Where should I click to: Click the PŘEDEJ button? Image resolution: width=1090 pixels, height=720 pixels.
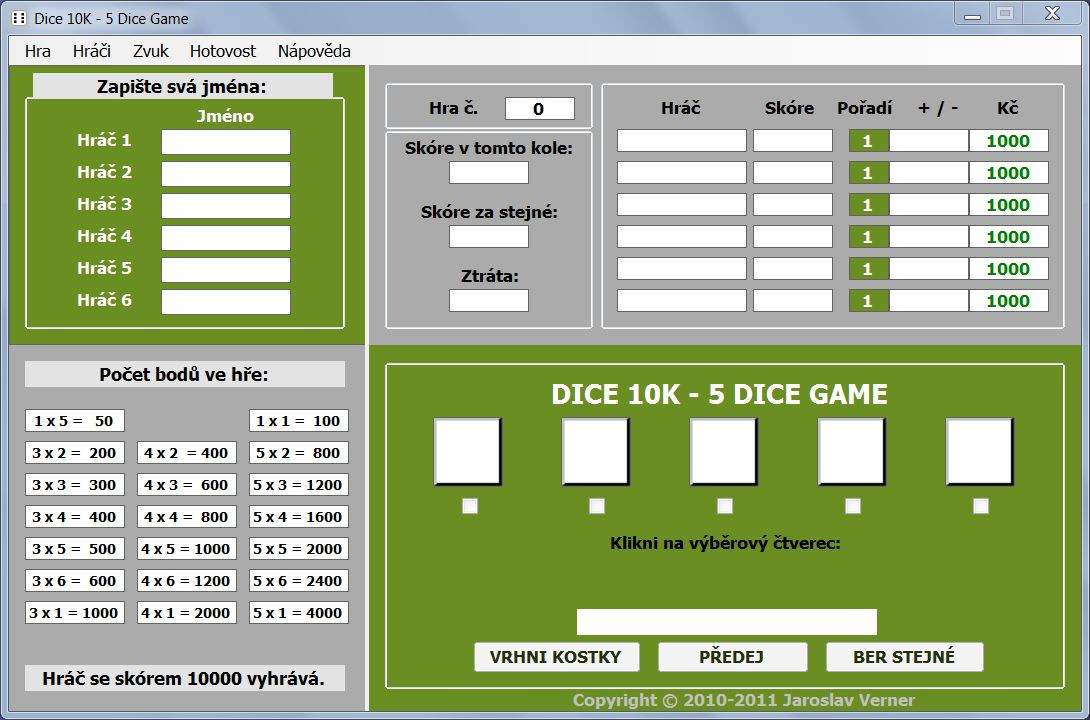(733, 657)
